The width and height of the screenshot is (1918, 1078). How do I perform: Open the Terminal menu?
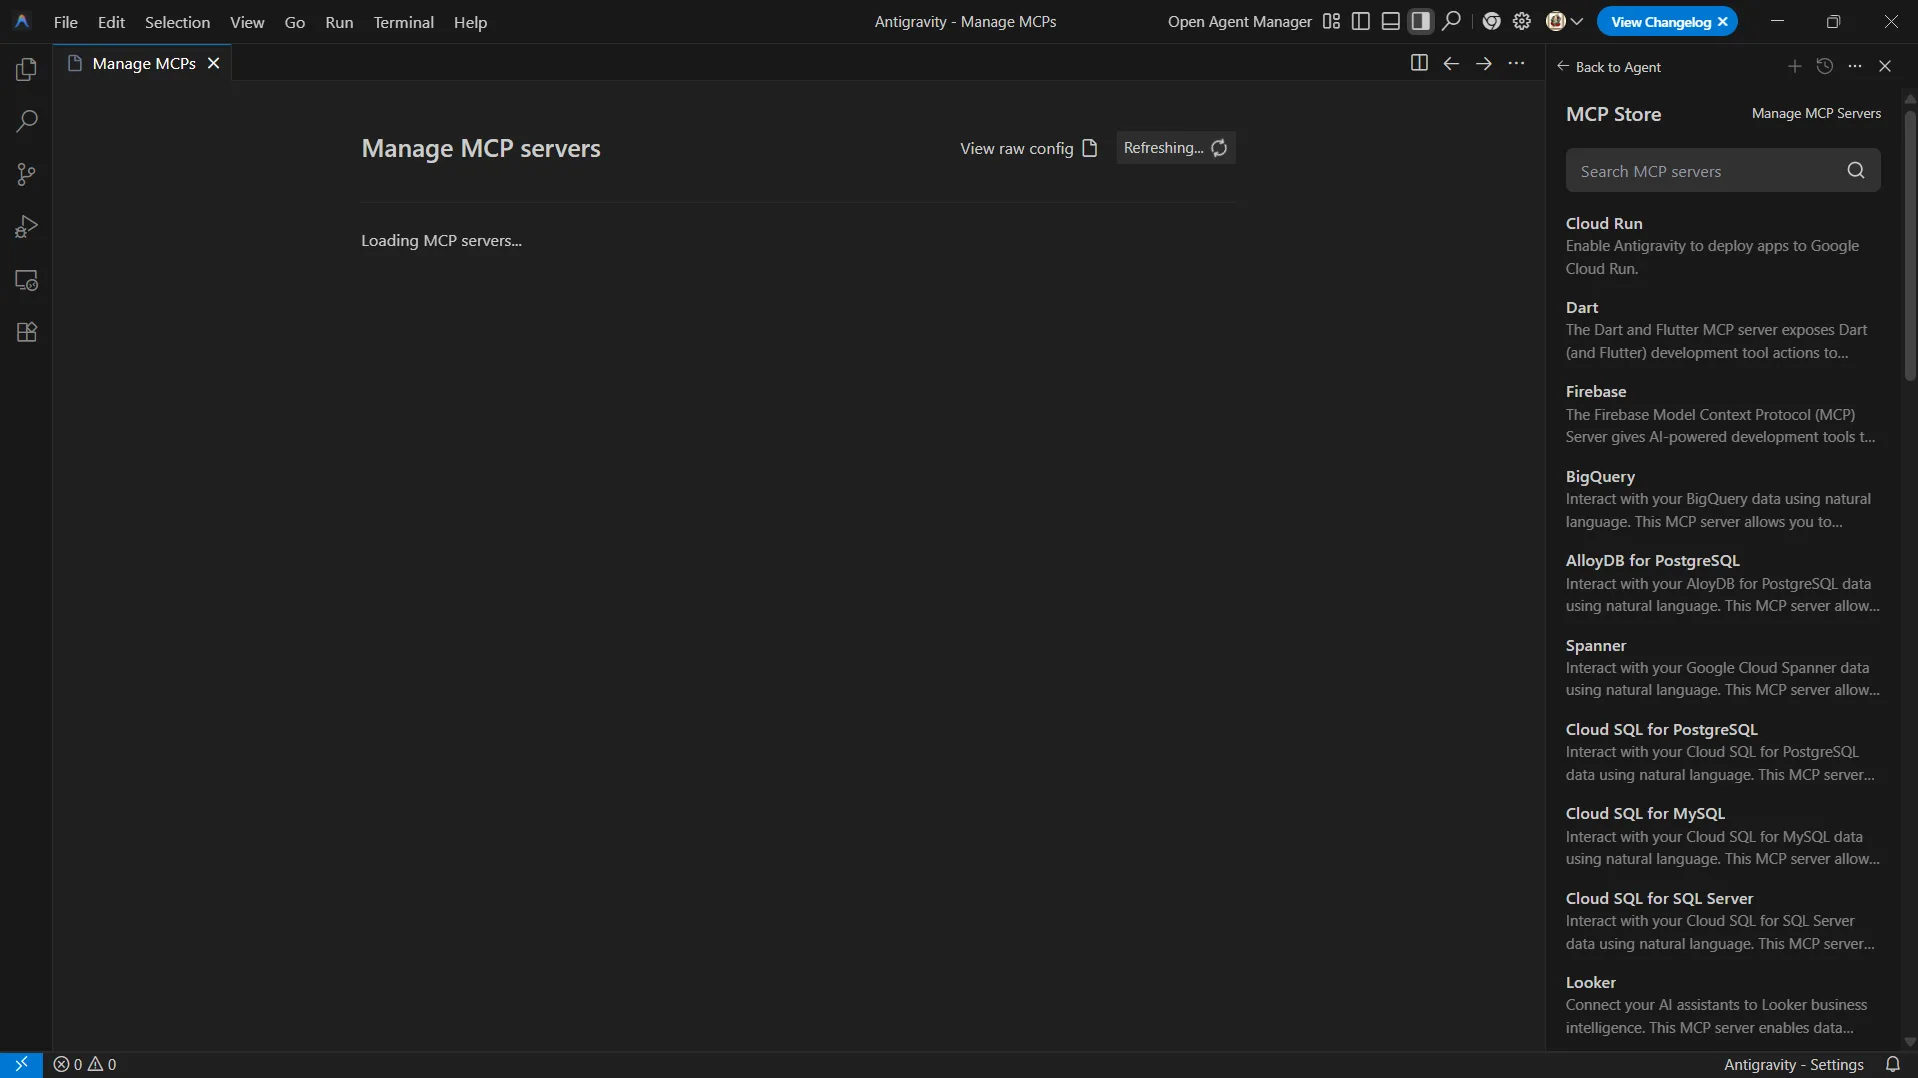tap(403, 22)
